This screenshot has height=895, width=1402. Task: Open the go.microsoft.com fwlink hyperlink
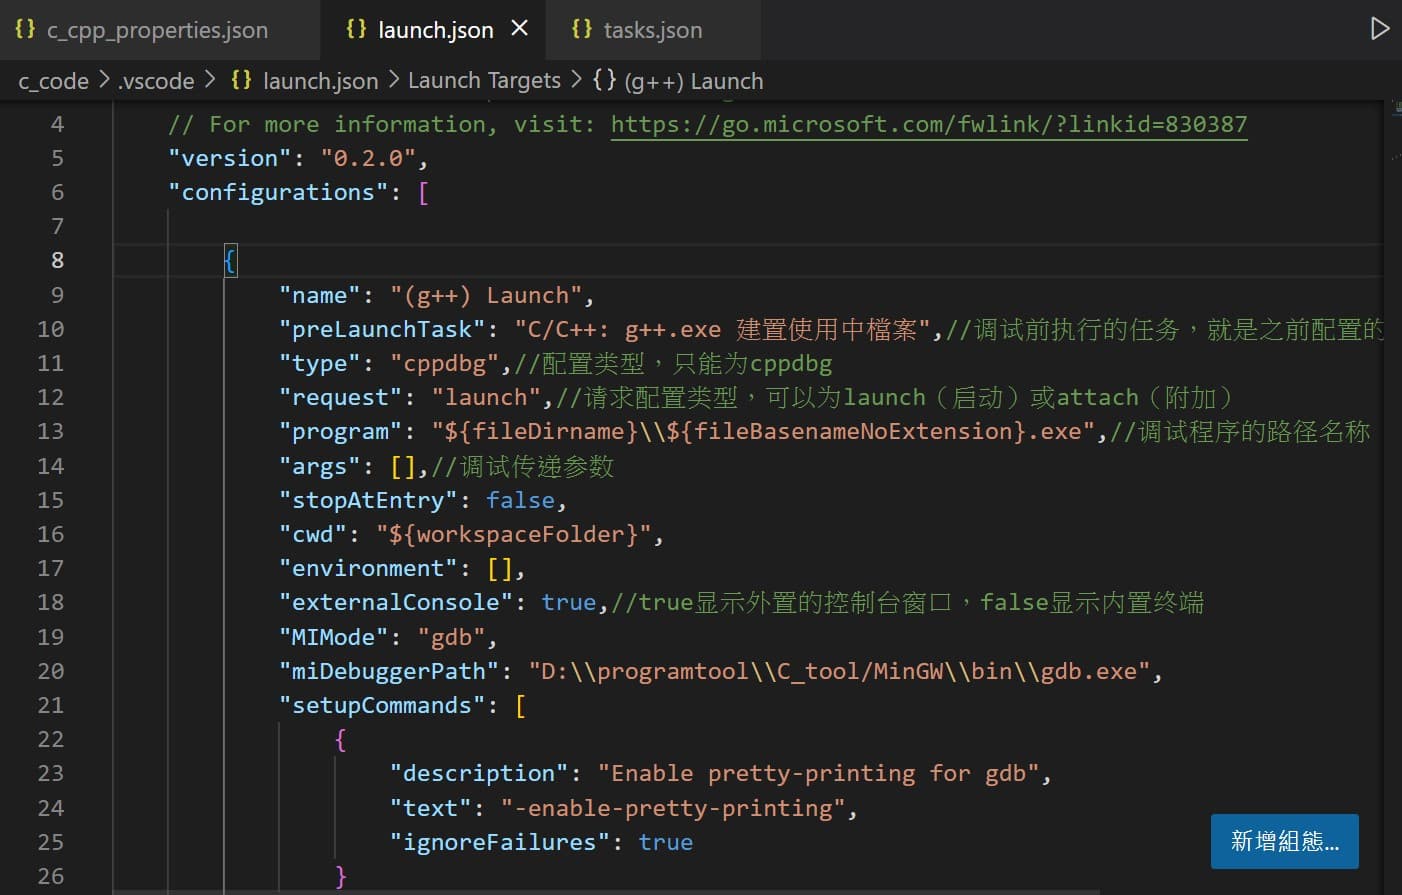point(928,124)
